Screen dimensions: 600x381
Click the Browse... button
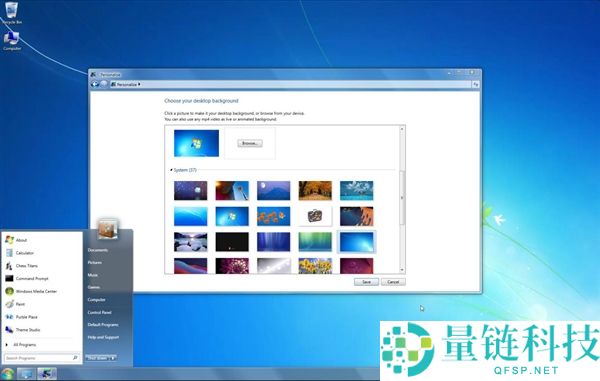tap(250, 143)
